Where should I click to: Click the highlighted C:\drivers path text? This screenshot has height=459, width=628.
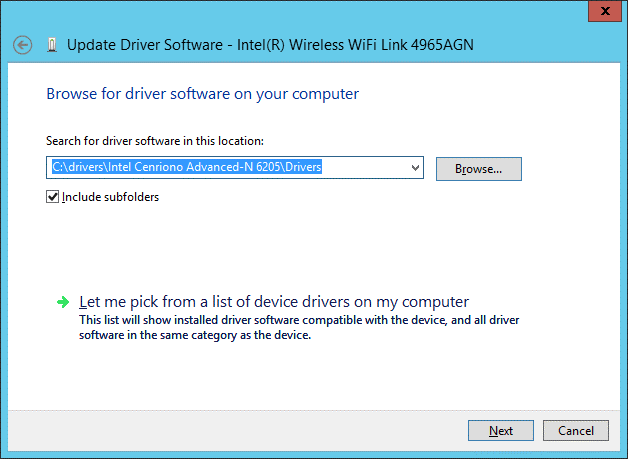click(186, 168)
